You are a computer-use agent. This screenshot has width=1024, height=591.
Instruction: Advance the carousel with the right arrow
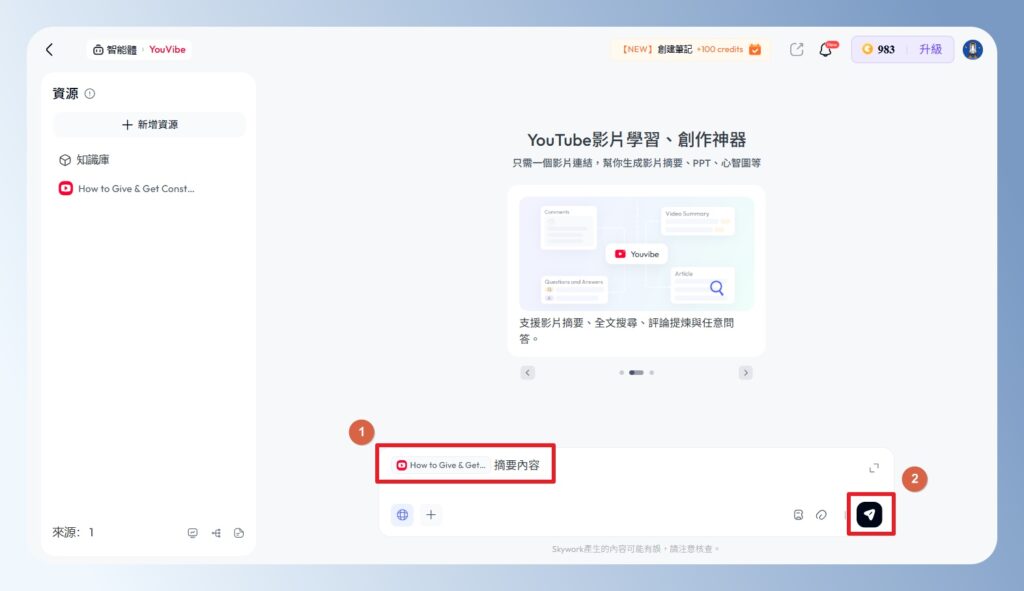coord(745,371)
